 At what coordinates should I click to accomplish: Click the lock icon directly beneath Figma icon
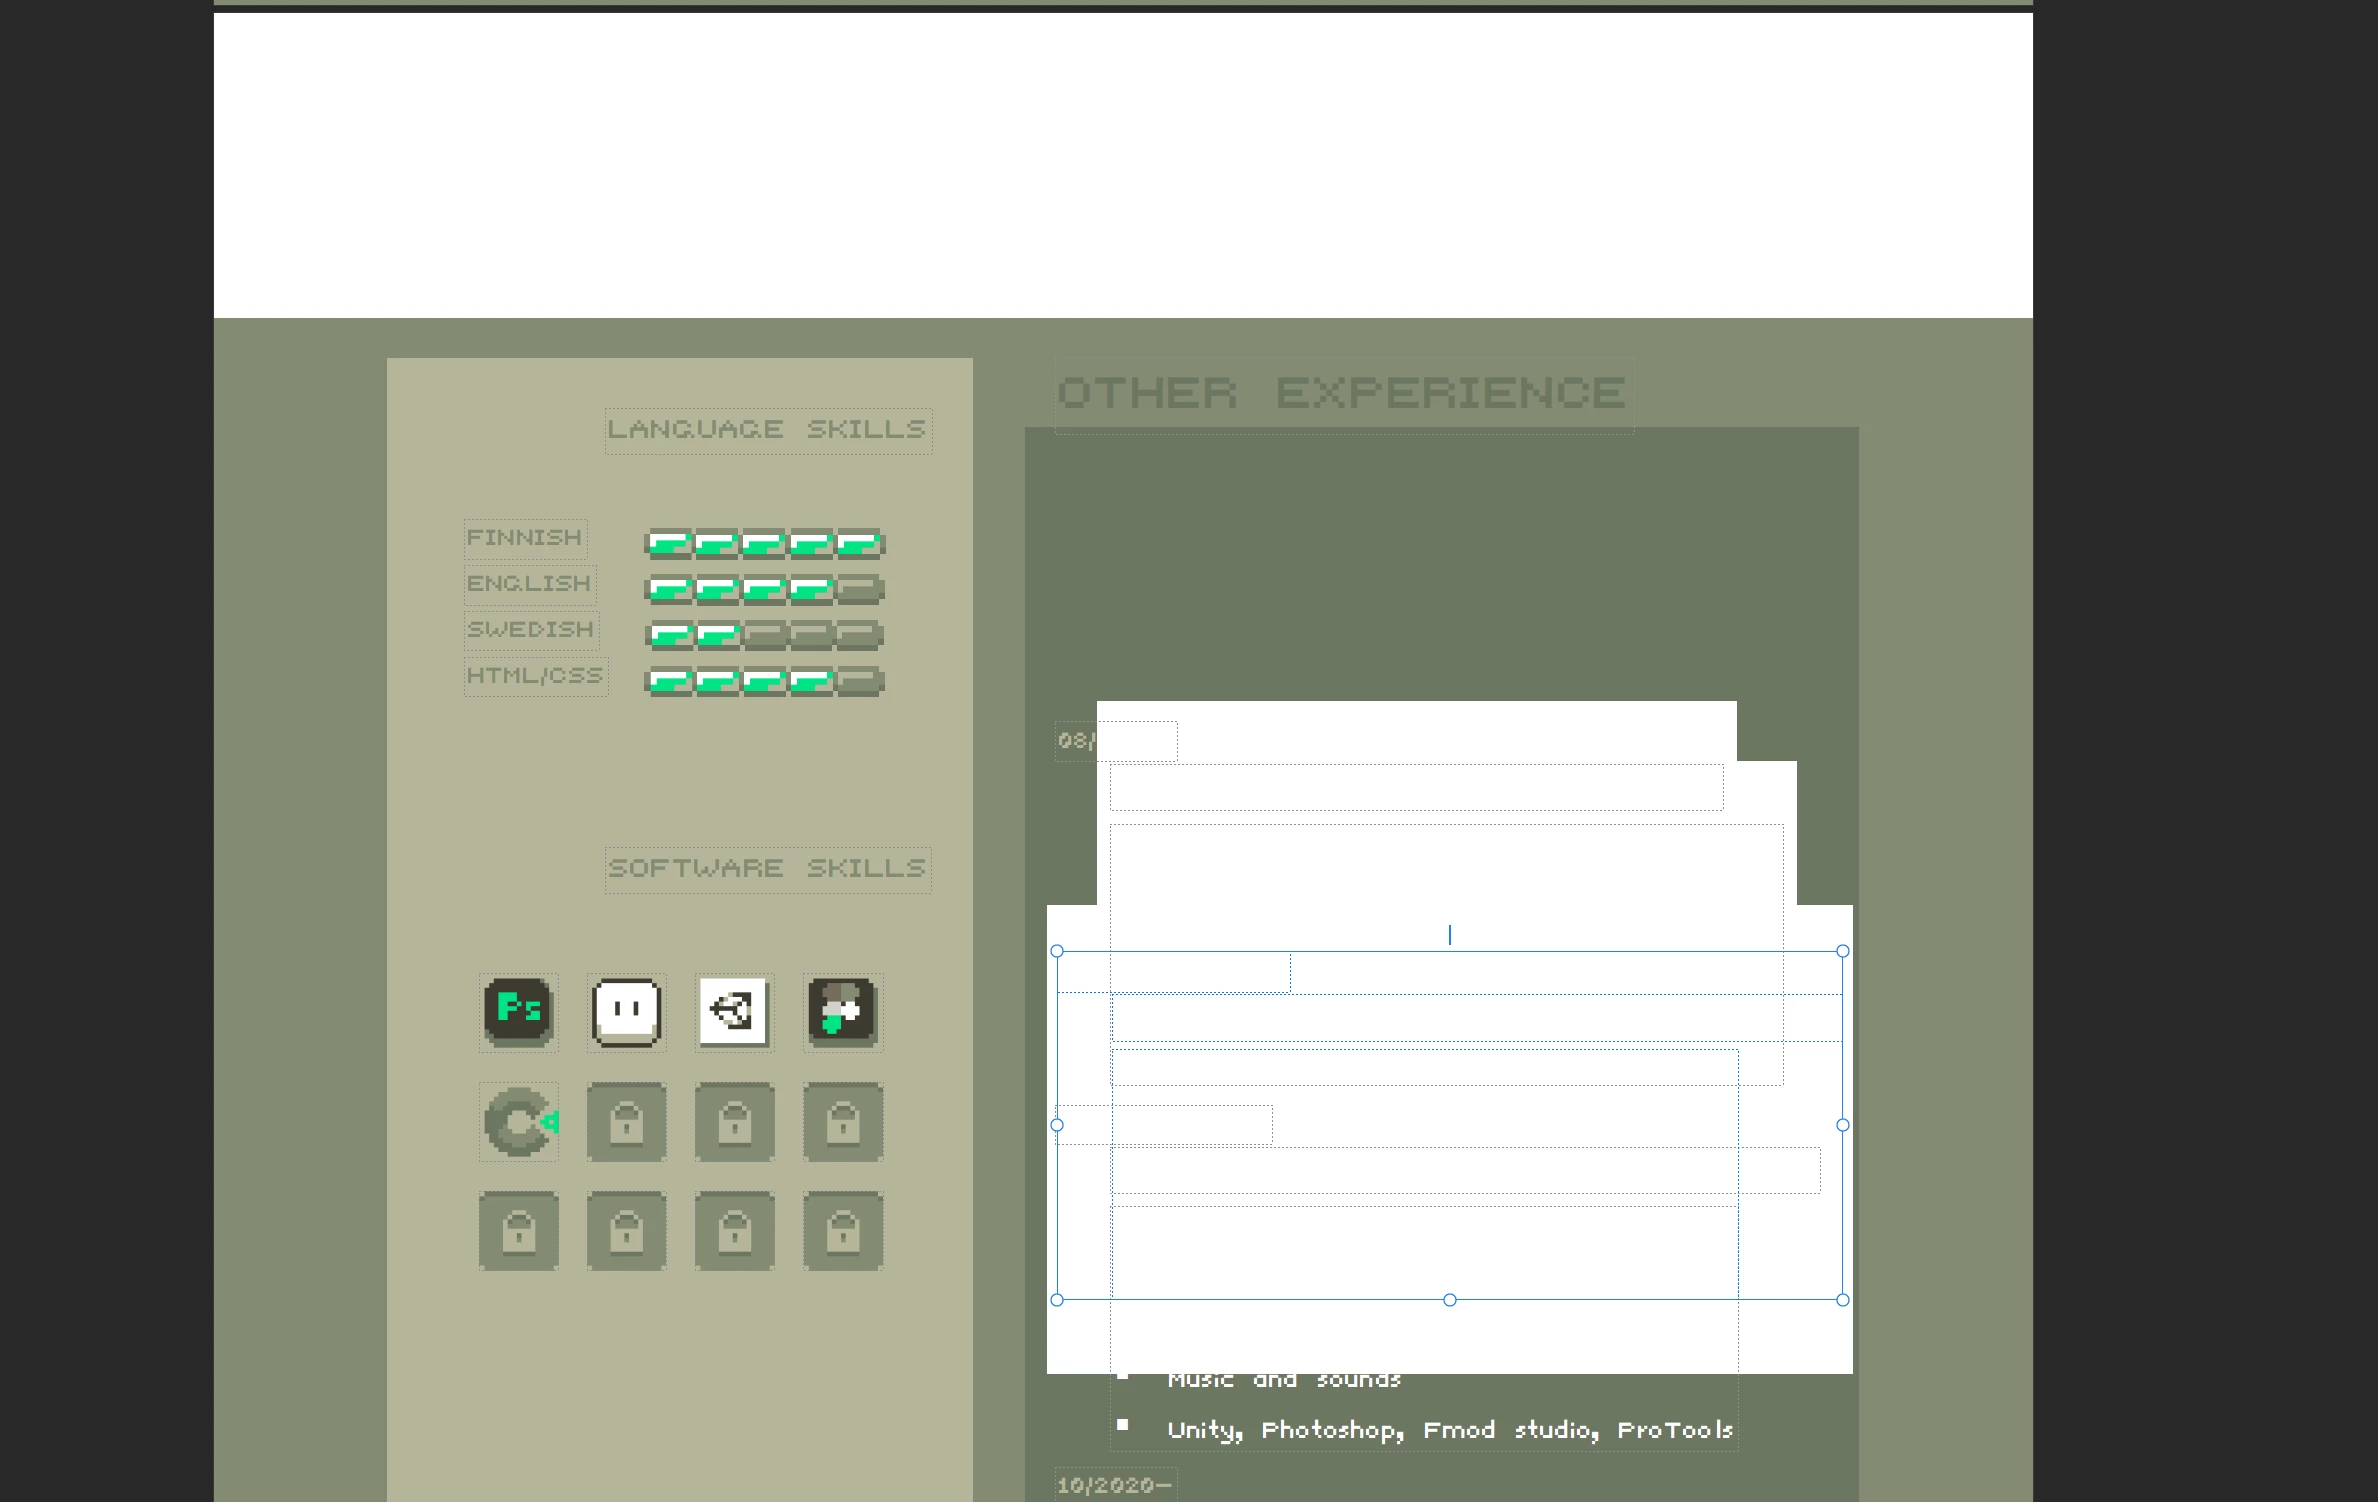843,1121
